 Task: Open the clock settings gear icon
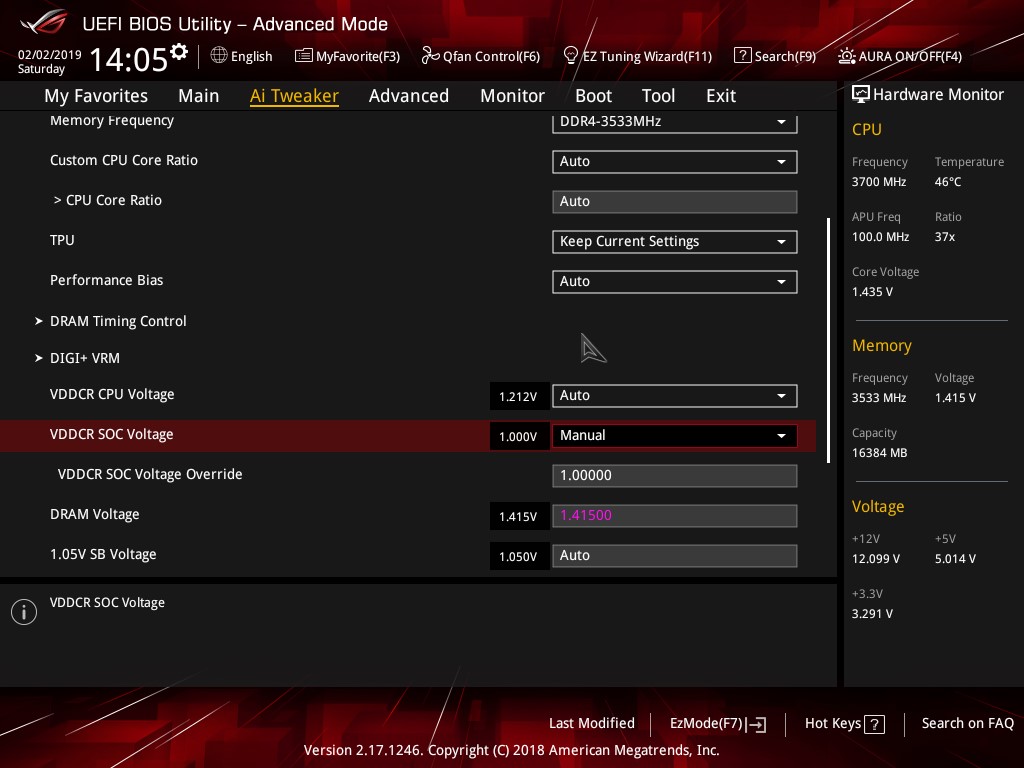pos(179,51)
